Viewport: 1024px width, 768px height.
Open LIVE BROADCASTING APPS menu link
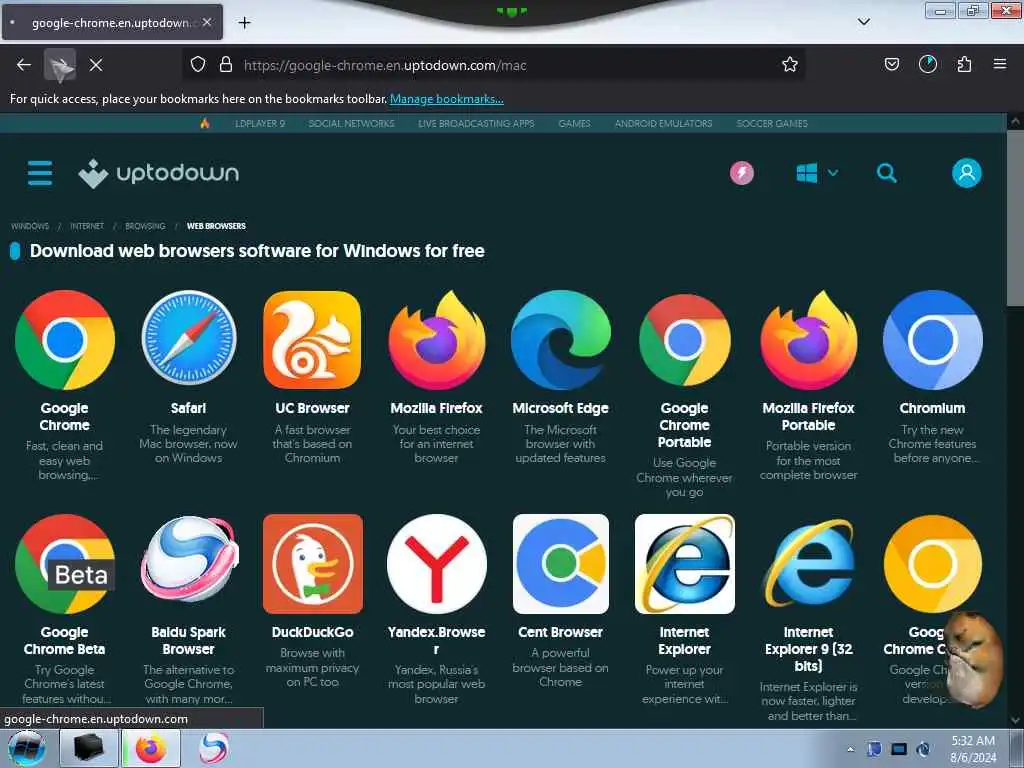click(476, 123)
